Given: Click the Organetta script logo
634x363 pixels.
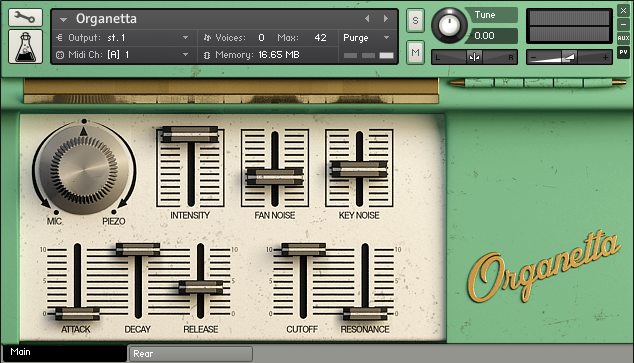Looking at the screenshot, I should click(x=544, y=267).
